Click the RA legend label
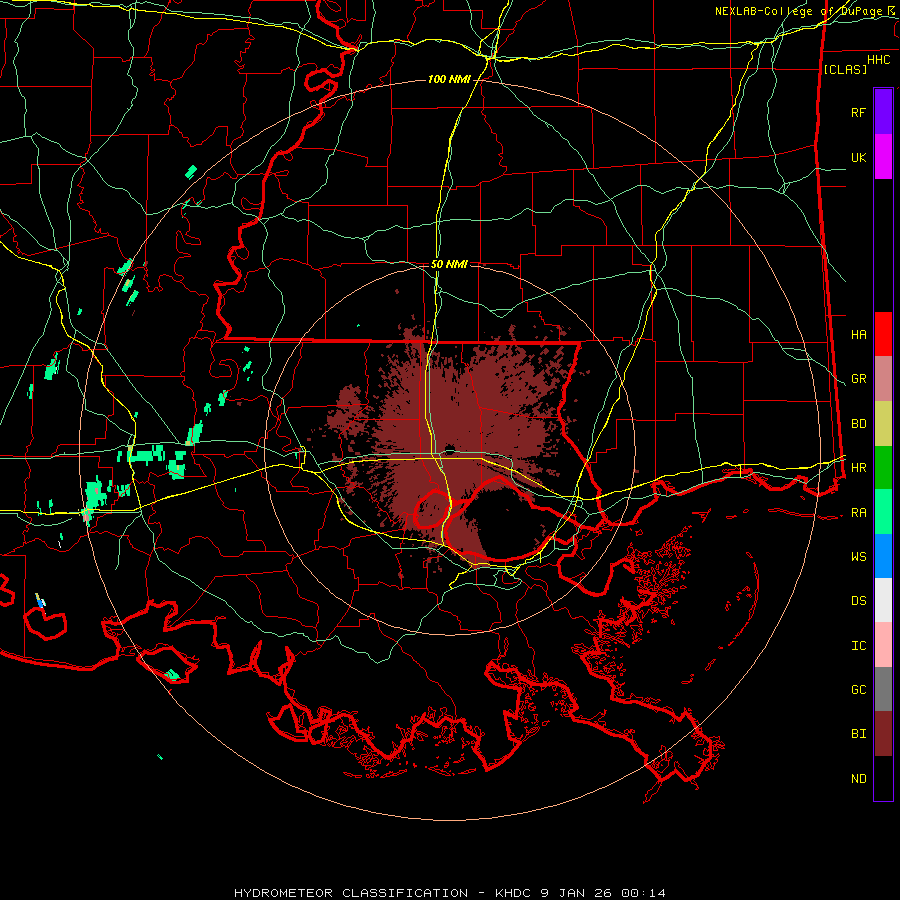 click(858, 513)
